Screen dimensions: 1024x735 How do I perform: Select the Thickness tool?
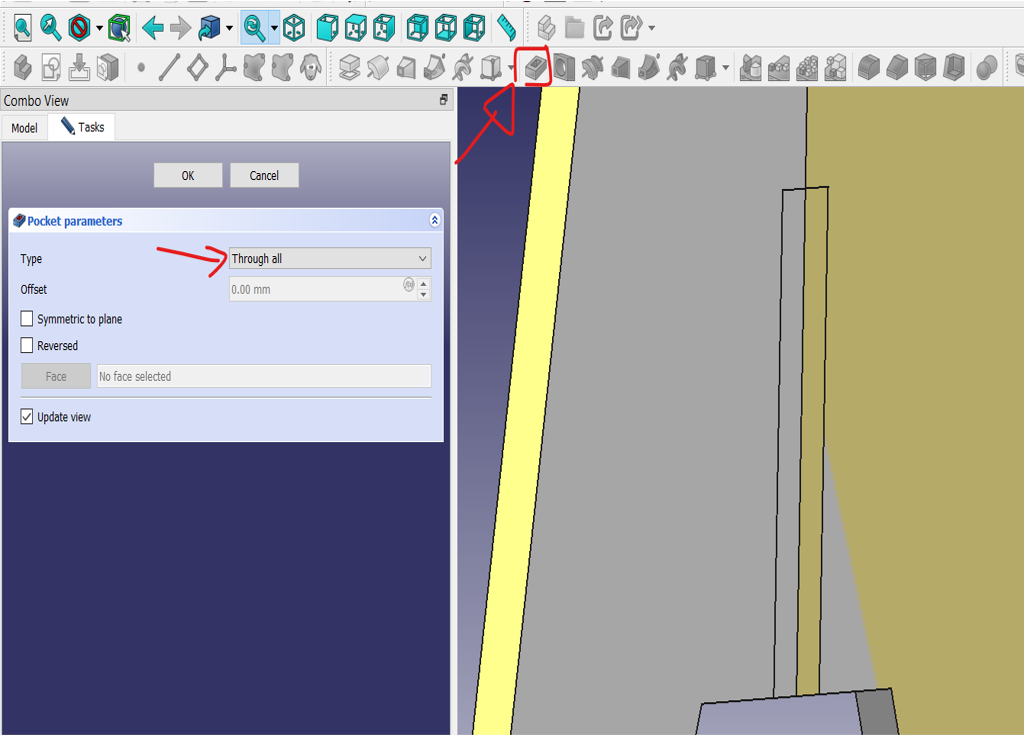point(953,67)
